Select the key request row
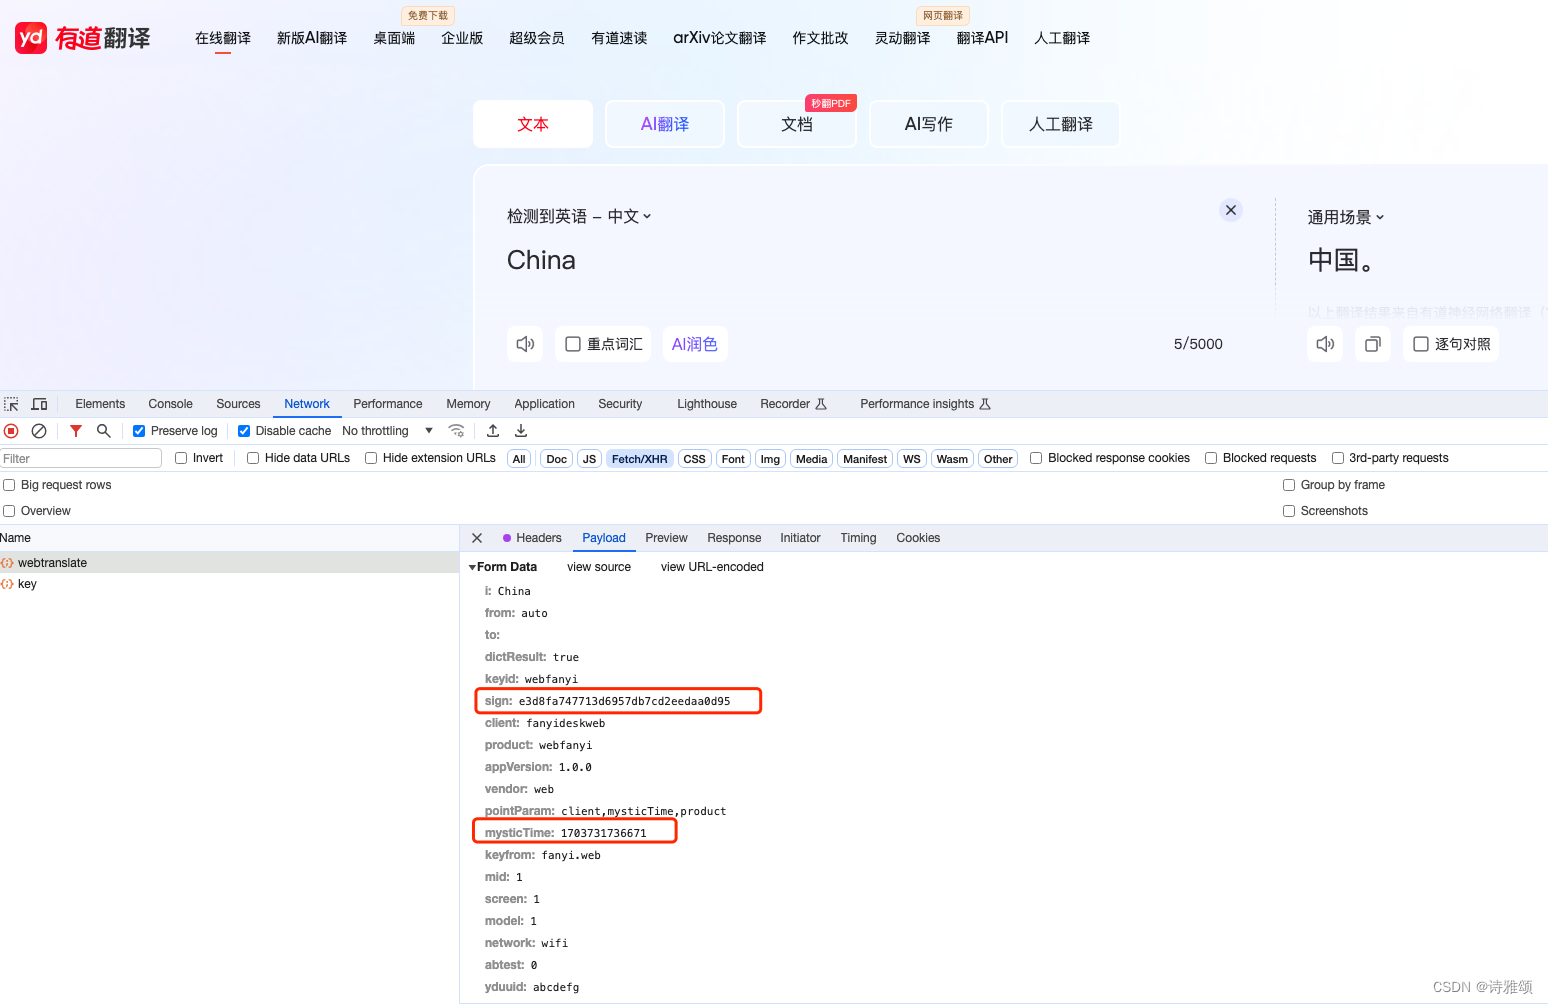Viewport: 1548px width, 1004px height. pos(229,584)
